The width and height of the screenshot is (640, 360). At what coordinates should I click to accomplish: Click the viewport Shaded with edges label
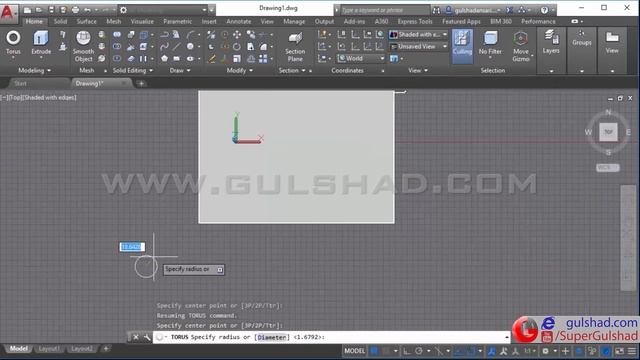[x=51, y=98]
